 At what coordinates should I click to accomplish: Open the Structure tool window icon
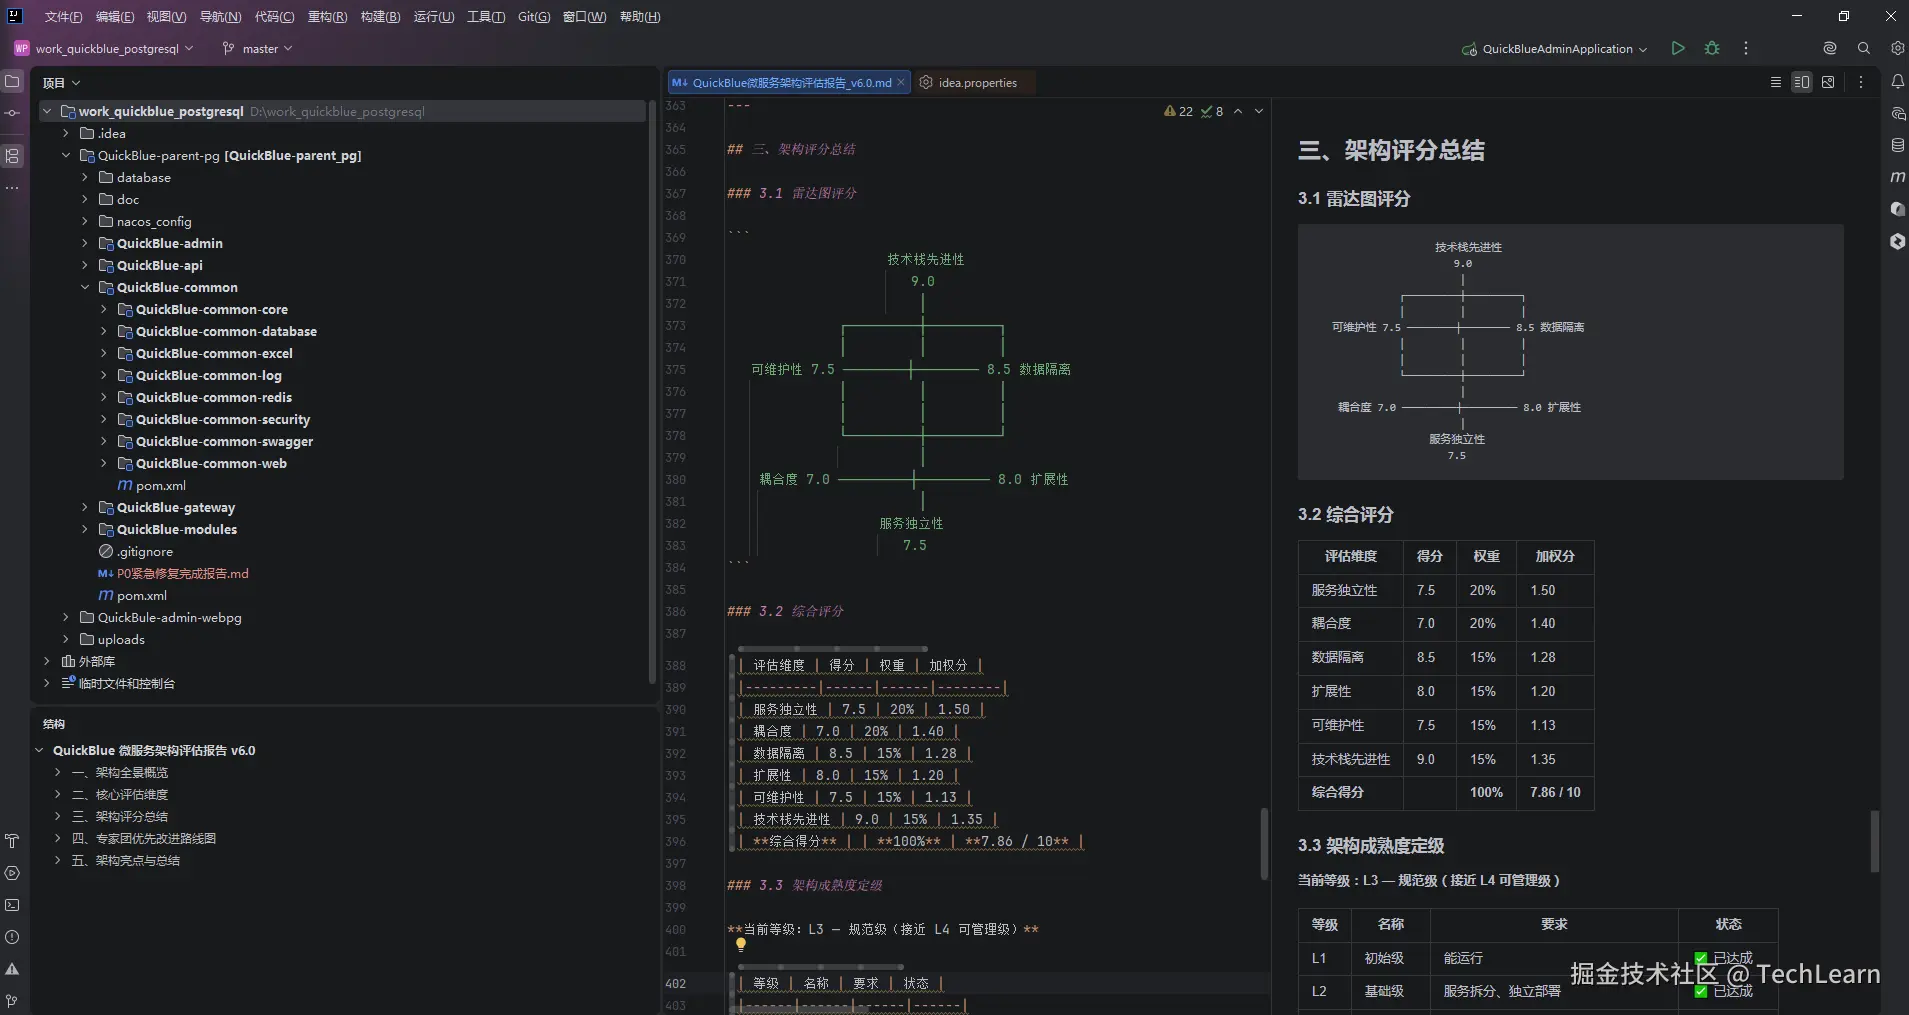click(12, 156)
